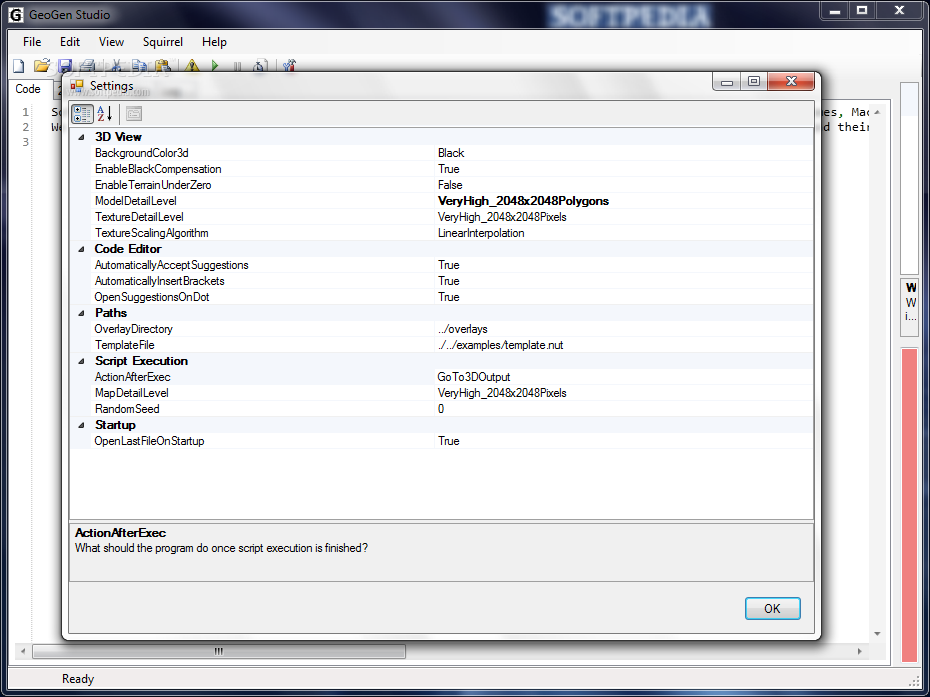The image size is (930, 697).
Task: Copy with the toolbar copy icon
Action: [x=140, y=65]
